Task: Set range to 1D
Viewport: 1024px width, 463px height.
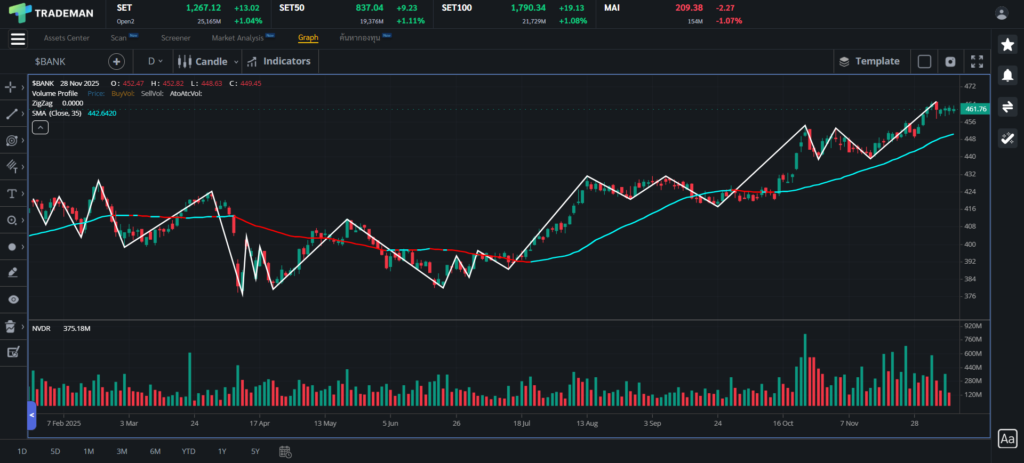Action: coord(22,451)
